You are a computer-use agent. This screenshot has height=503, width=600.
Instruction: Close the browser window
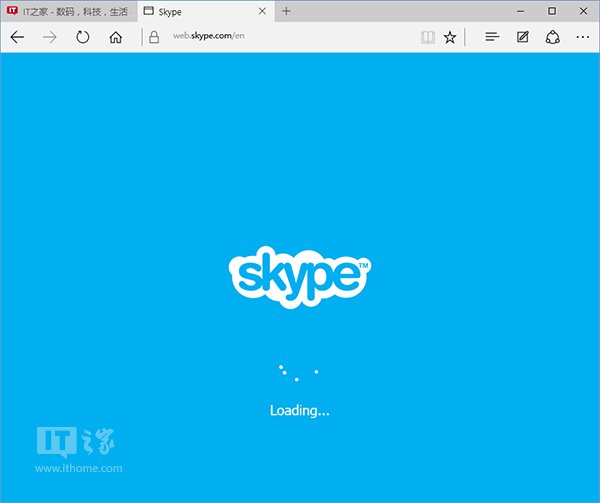pos(583,11)
